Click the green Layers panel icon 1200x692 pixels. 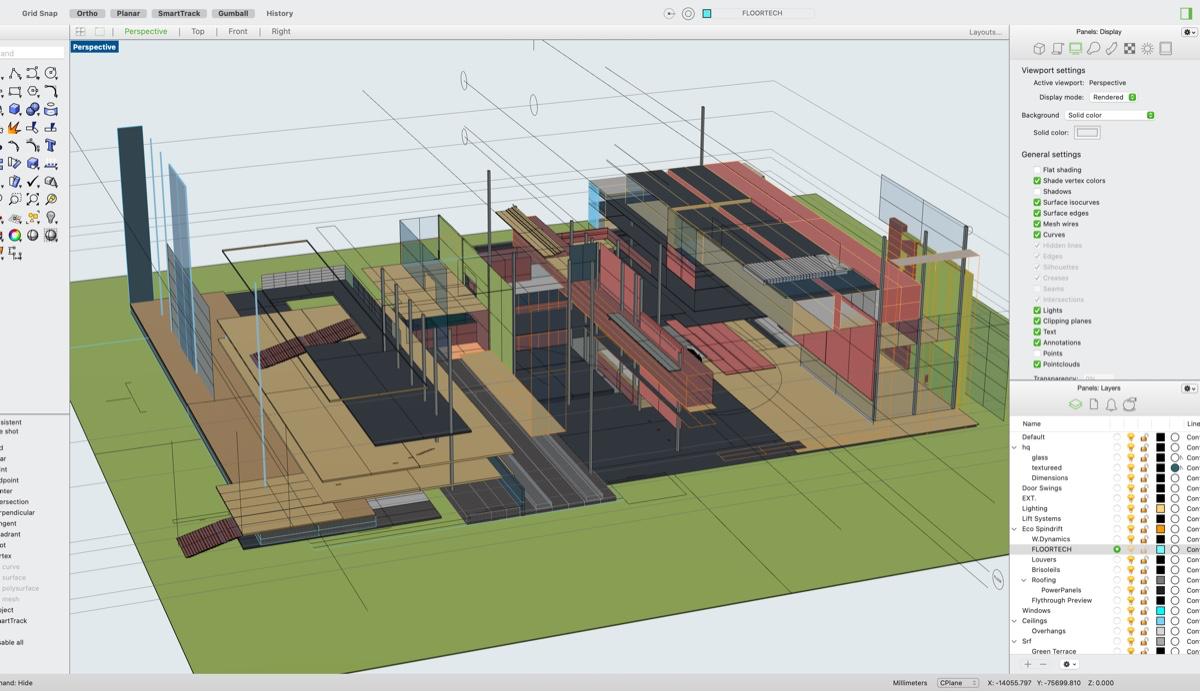pyautogui.click(x=1075, y=404)
